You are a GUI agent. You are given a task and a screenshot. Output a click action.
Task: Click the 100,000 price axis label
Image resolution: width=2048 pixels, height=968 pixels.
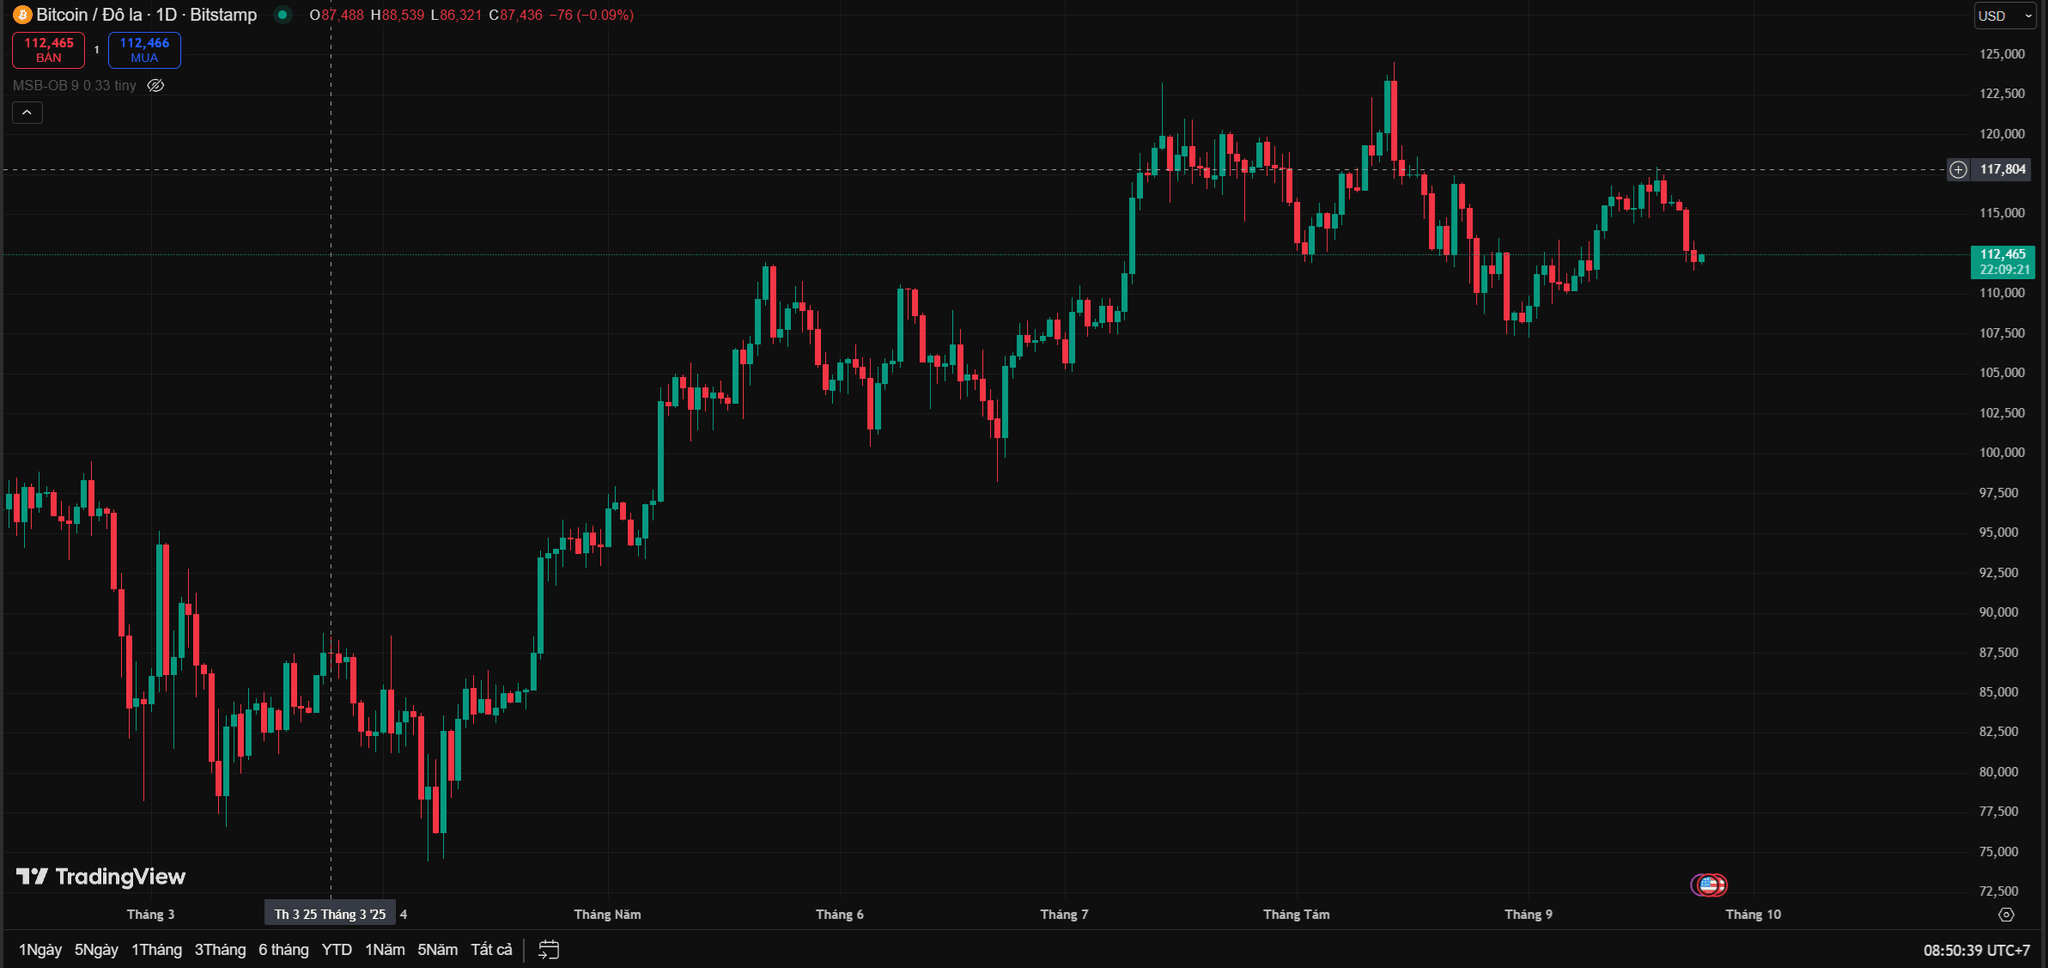pyautogui.click(x=2002, y=453)
